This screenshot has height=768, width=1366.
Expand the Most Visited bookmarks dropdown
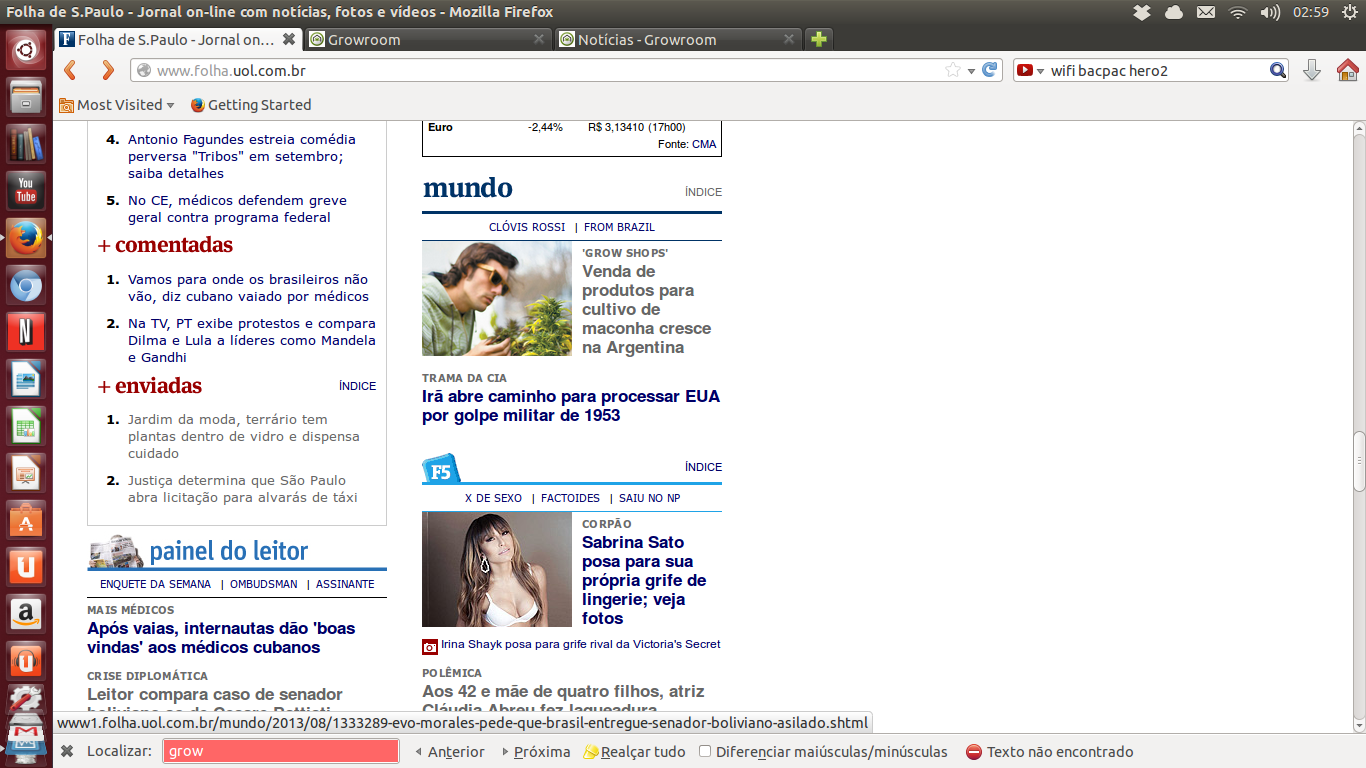point(116,105)
